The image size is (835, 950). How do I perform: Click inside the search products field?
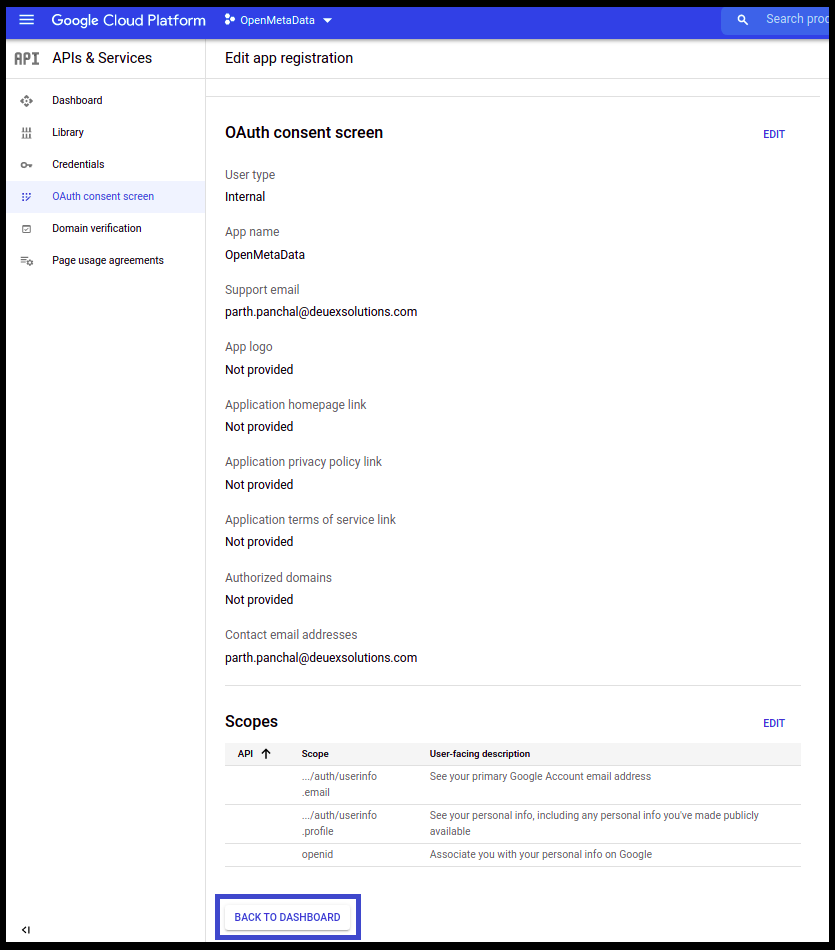point(790,19)
